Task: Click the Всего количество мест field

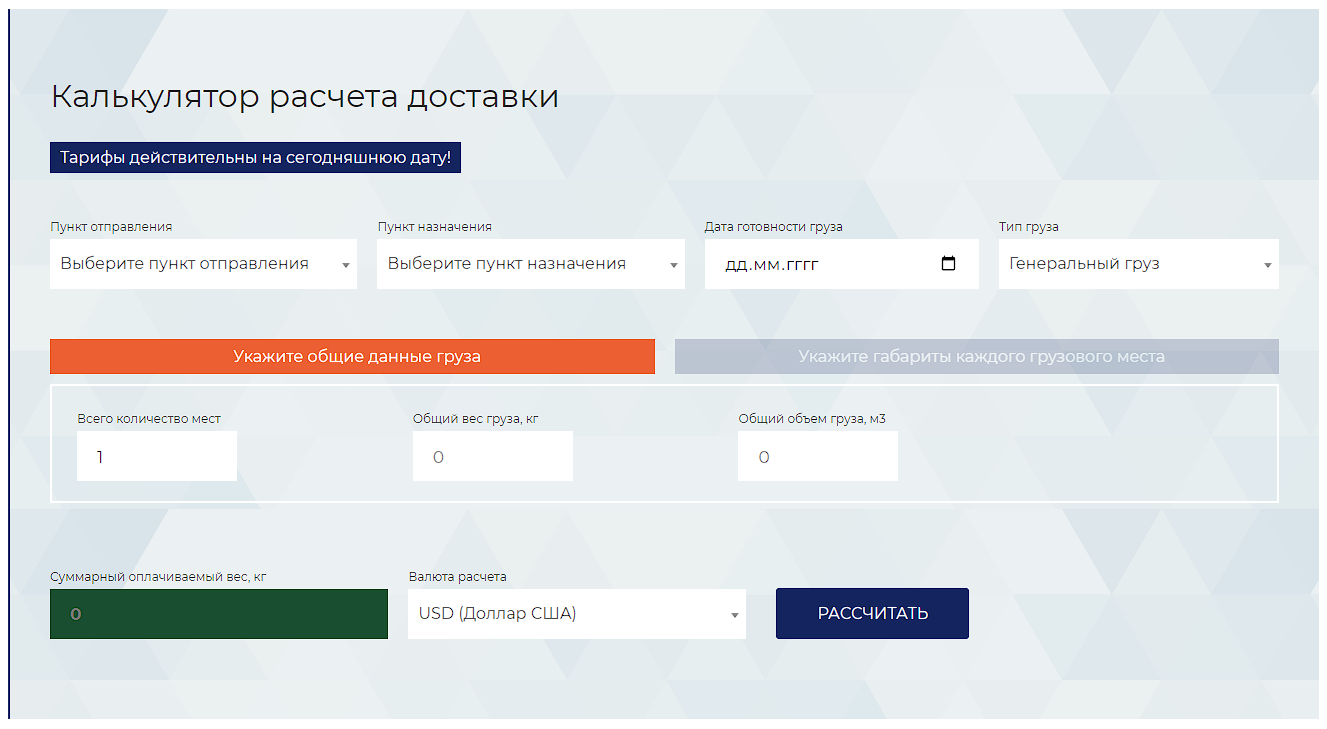Action: pyautogui.click(x=157, y=457)
